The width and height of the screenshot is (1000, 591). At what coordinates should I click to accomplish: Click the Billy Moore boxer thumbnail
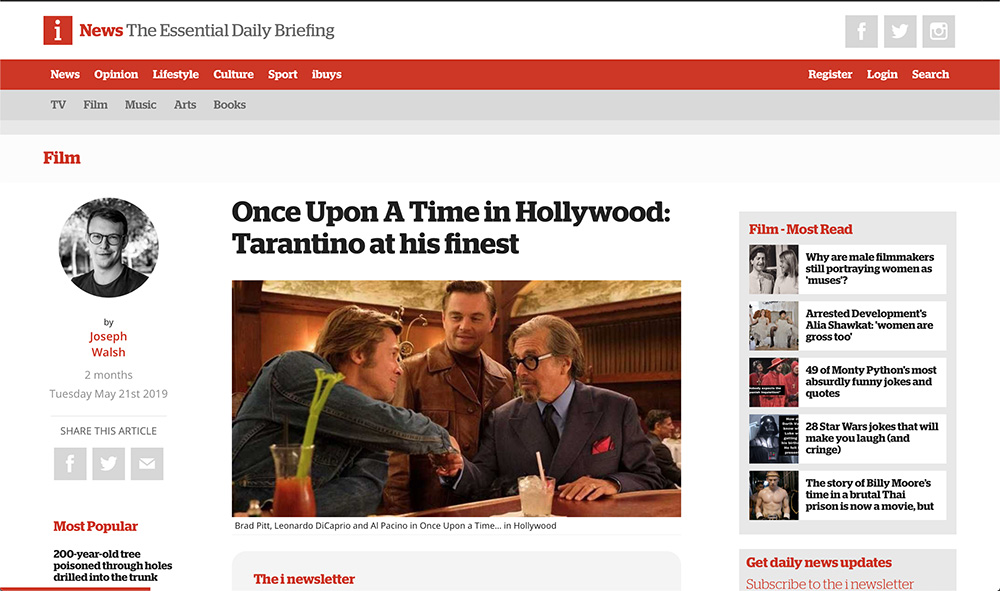click(x=774, y=495)
